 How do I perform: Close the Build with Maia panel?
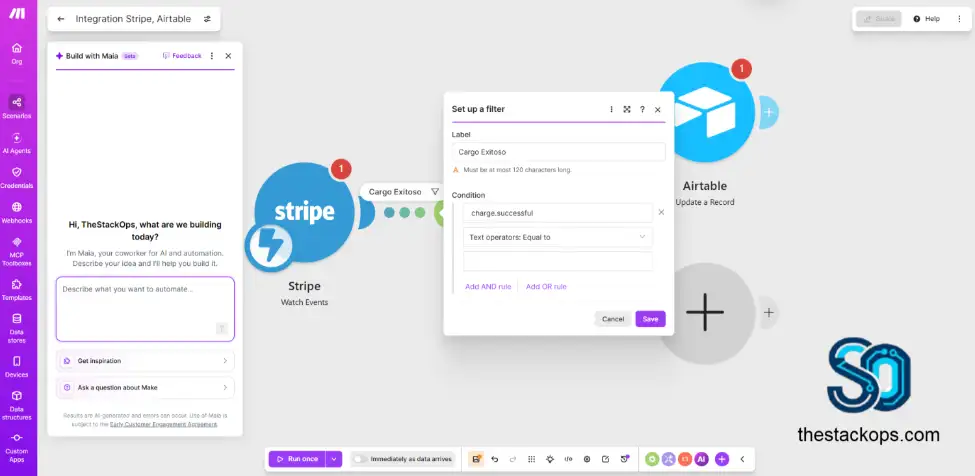[x=228, y=56]
